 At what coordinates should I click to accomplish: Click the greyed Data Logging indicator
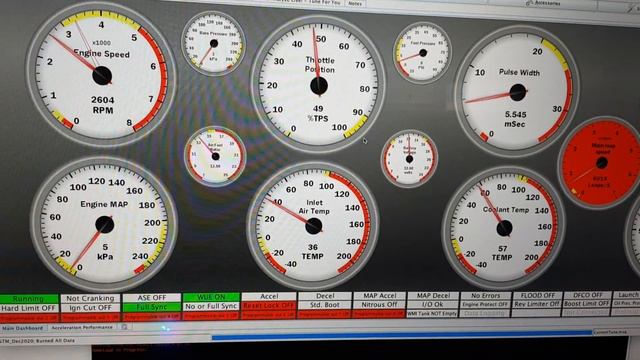(x=485, y=313)
